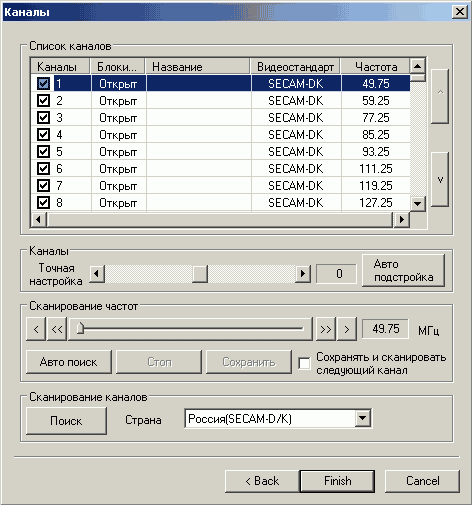Close the Каналы dialog window
This screenshot has height=505, width=472.
(x=459, y=12)
